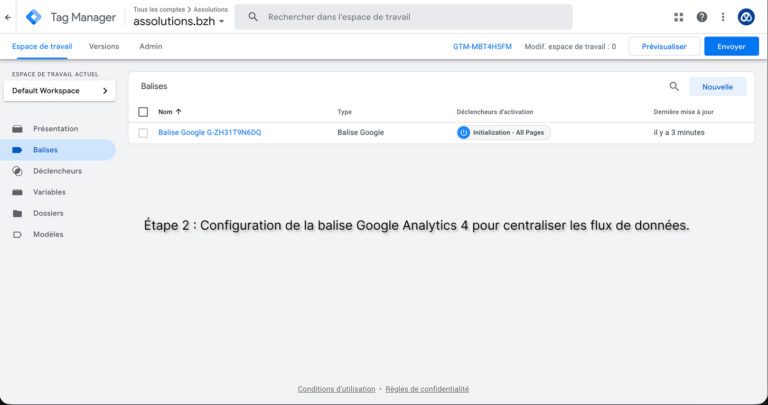Tick the checkbox for Balise Google G-ZH31T9N6DQ

click(143, 133)
